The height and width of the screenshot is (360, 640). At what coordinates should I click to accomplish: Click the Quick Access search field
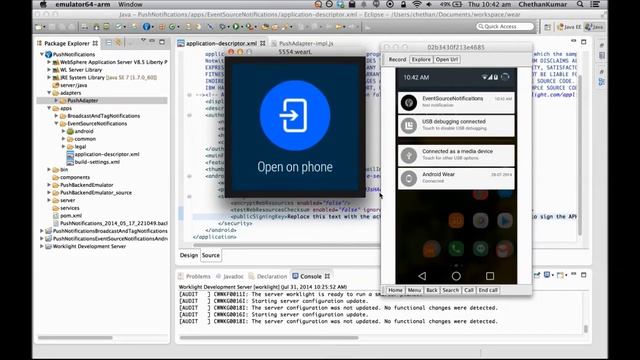pyautogui.click(x=505, y=27)
